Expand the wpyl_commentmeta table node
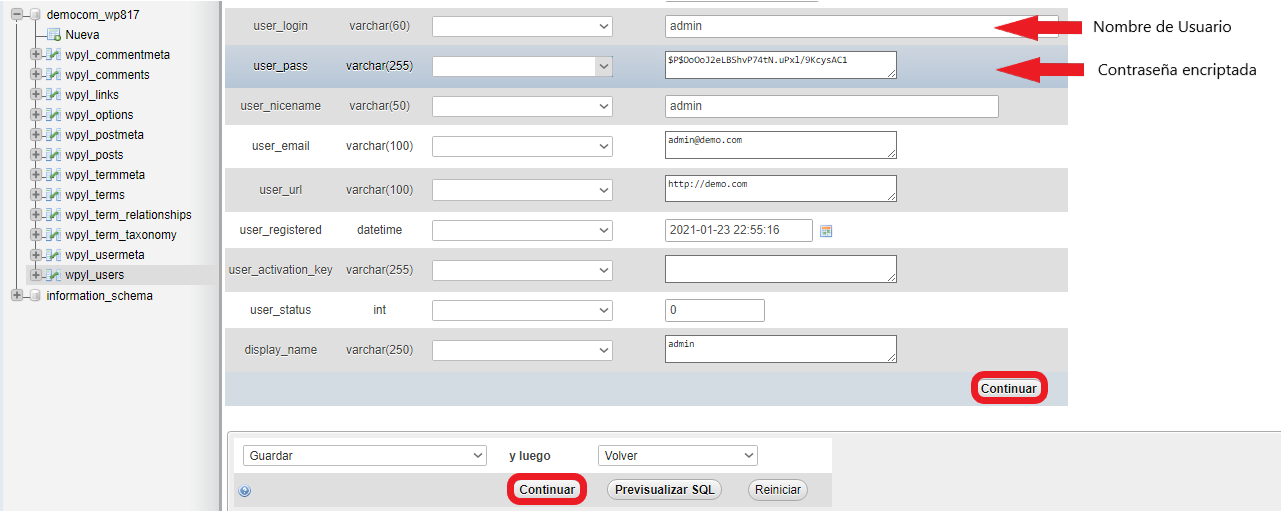 click(36, 55)
